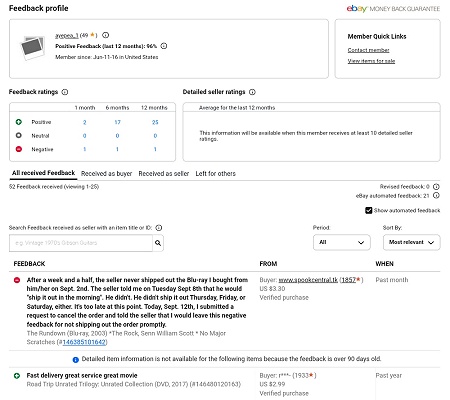
Task: Open the Sort By Most relevant dropdown
Action: [412, 242]
